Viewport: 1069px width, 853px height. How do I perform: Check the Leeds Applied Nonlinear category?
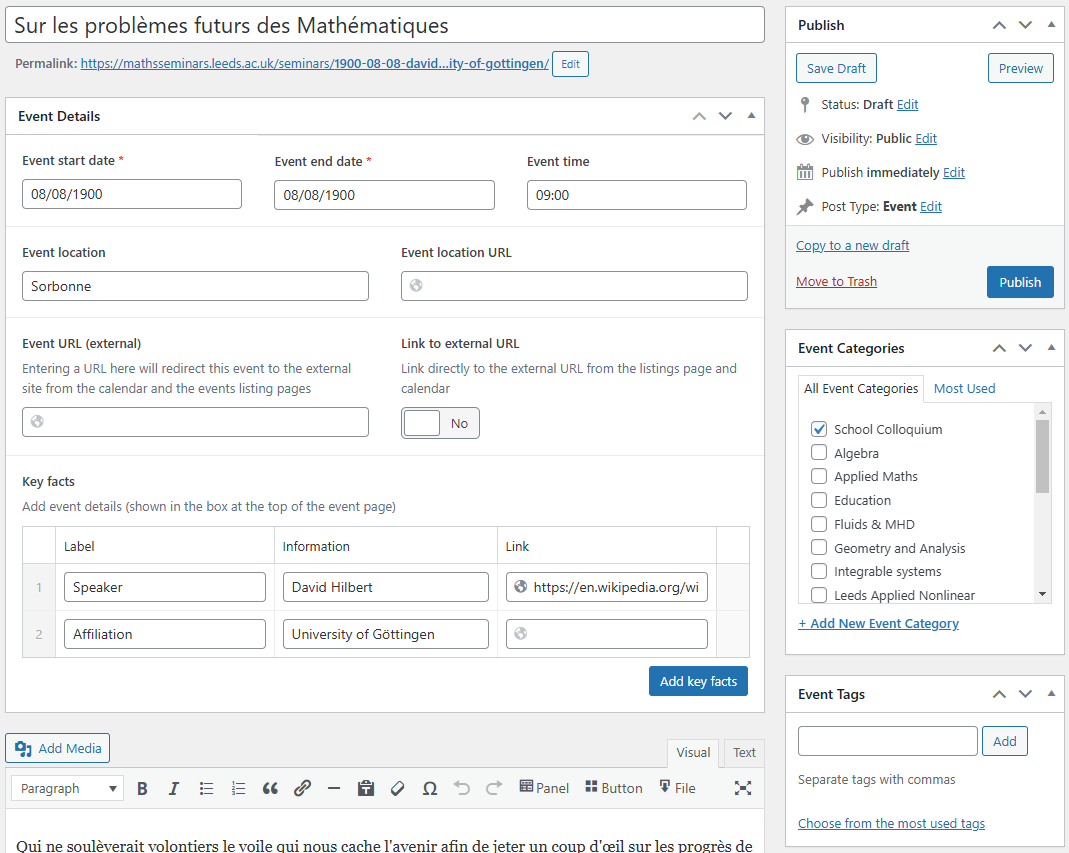pos(819,595)
